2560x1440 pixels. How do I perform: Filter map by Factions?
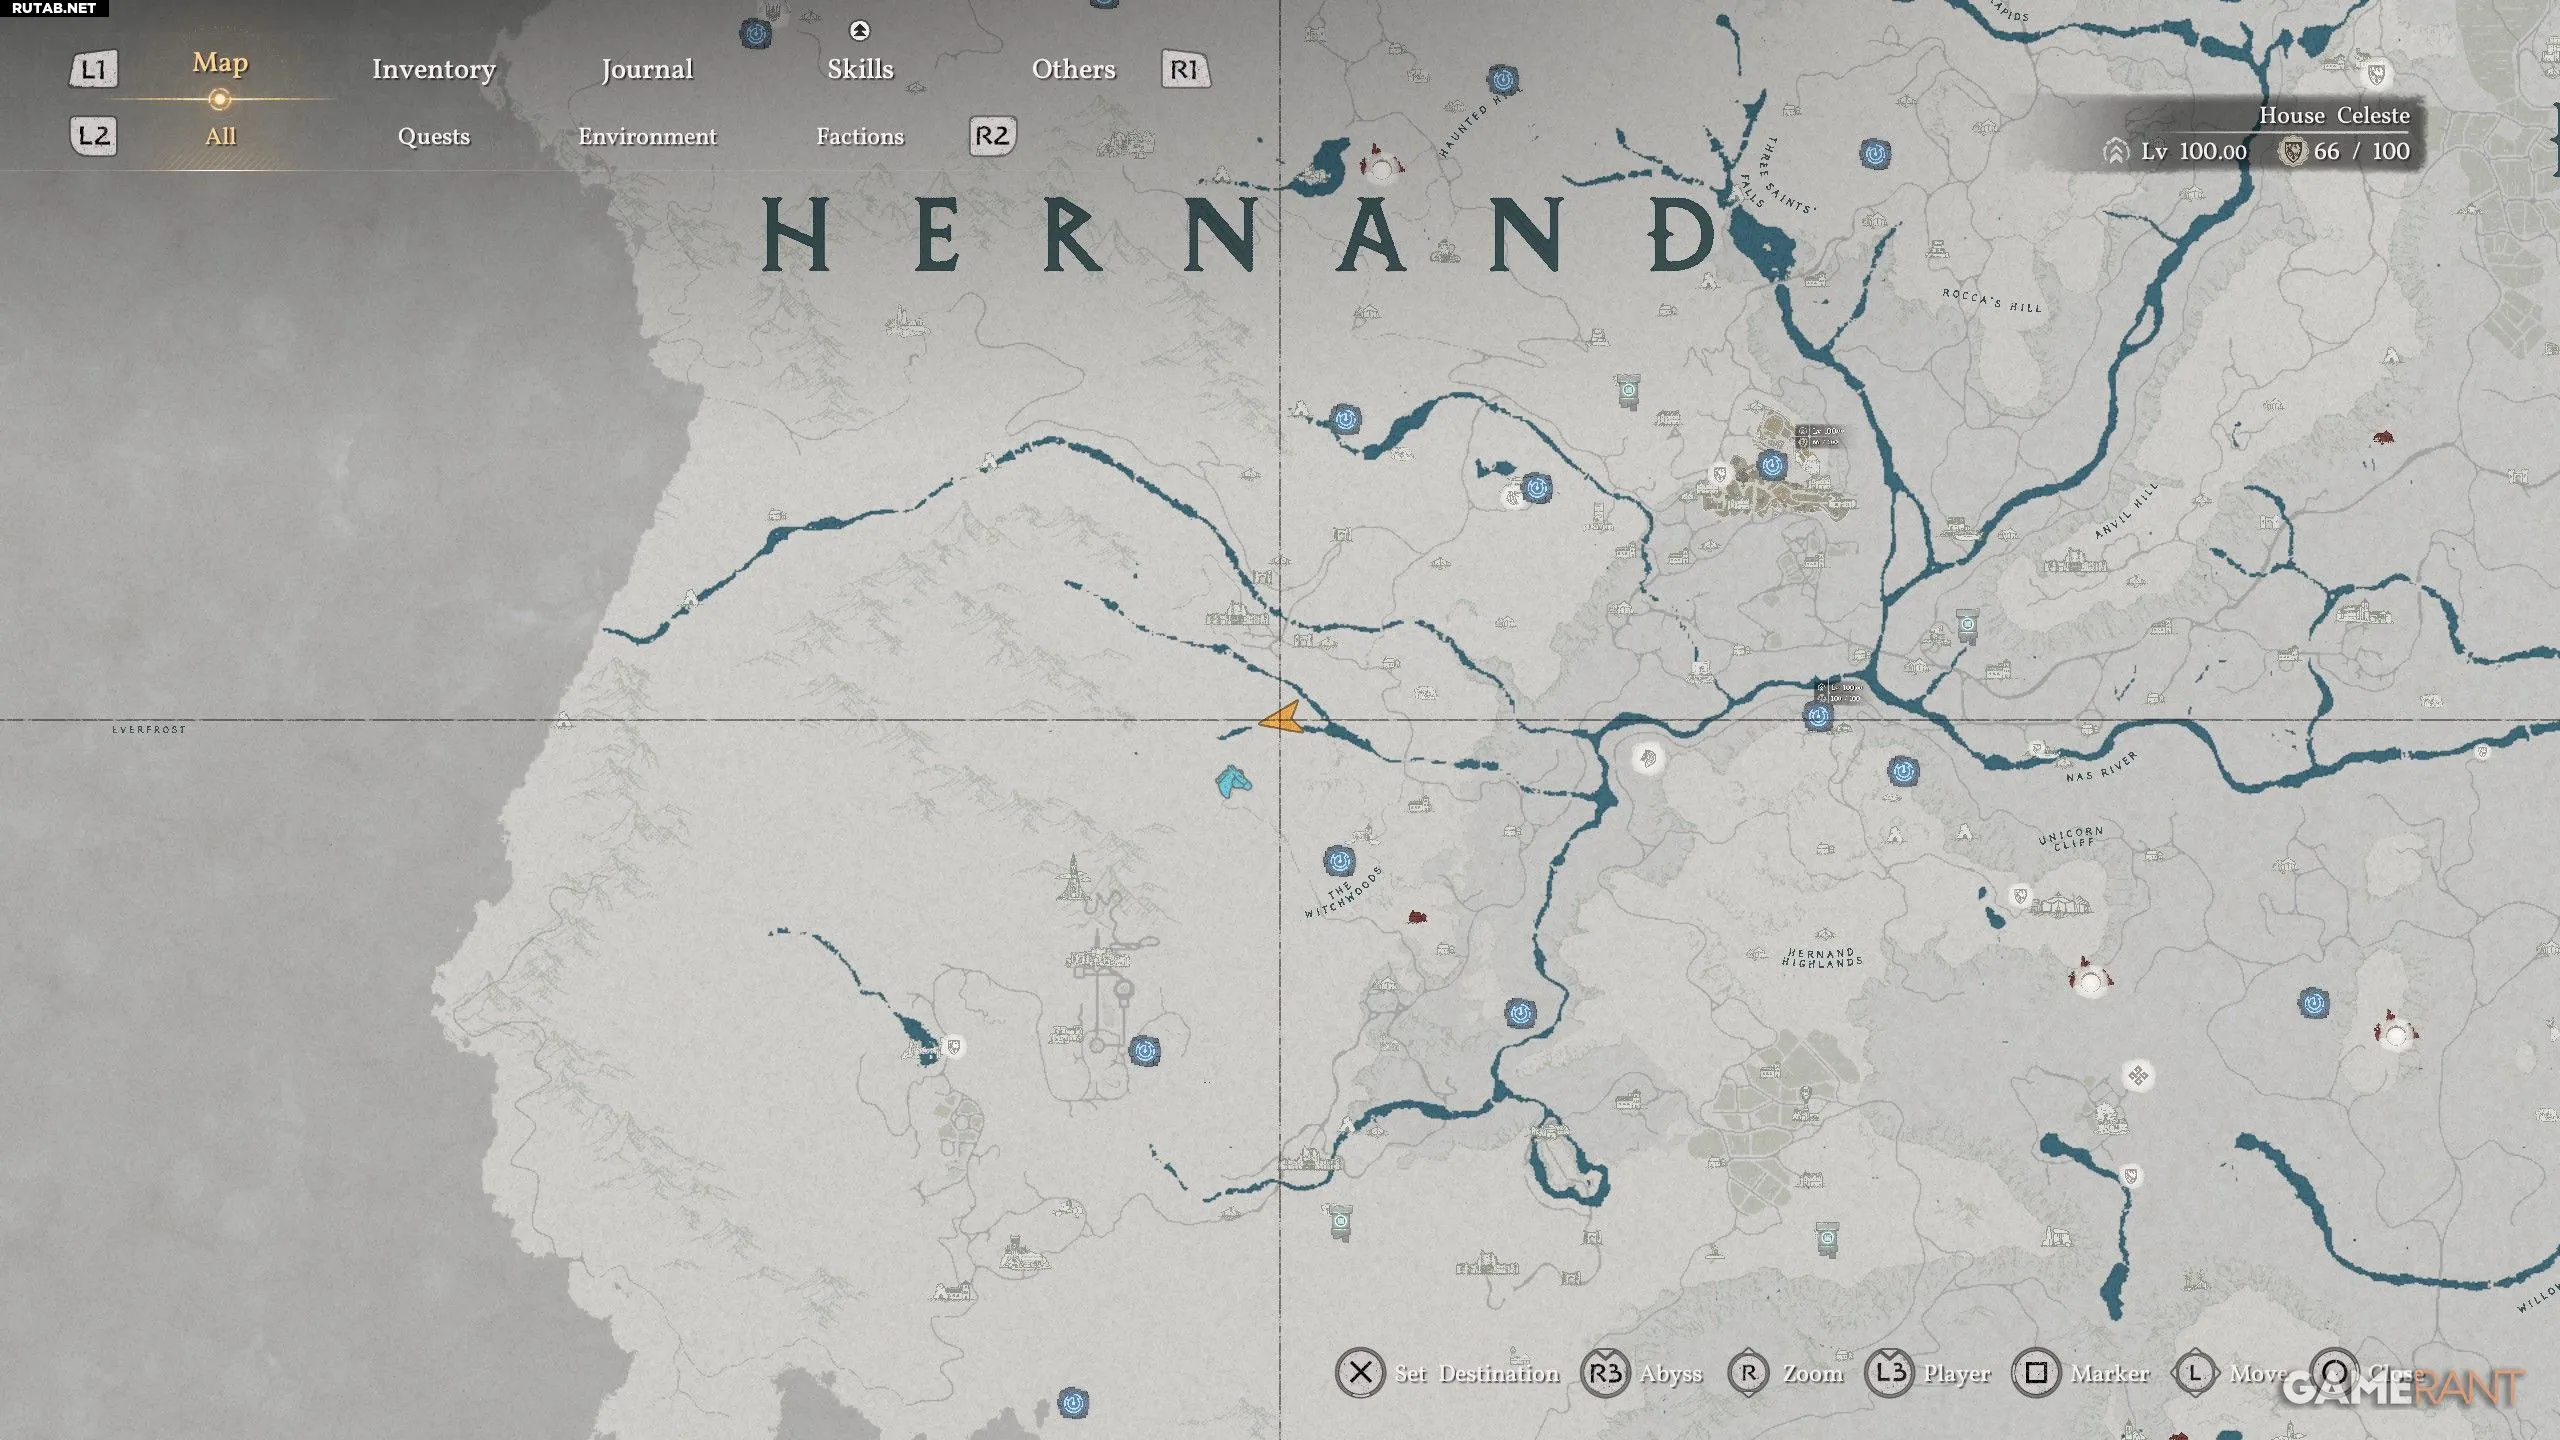tap(860, 136)
